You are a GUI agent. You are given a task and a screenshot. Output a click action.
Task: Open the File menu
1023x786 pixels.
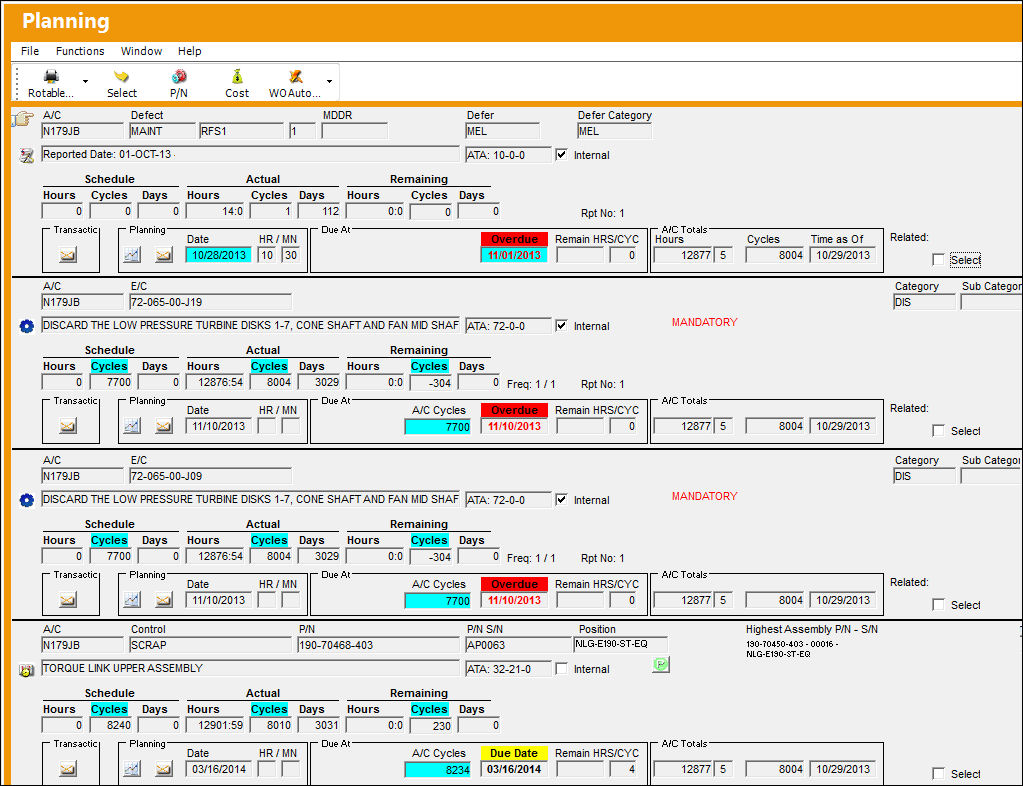[x=30, y=51]
